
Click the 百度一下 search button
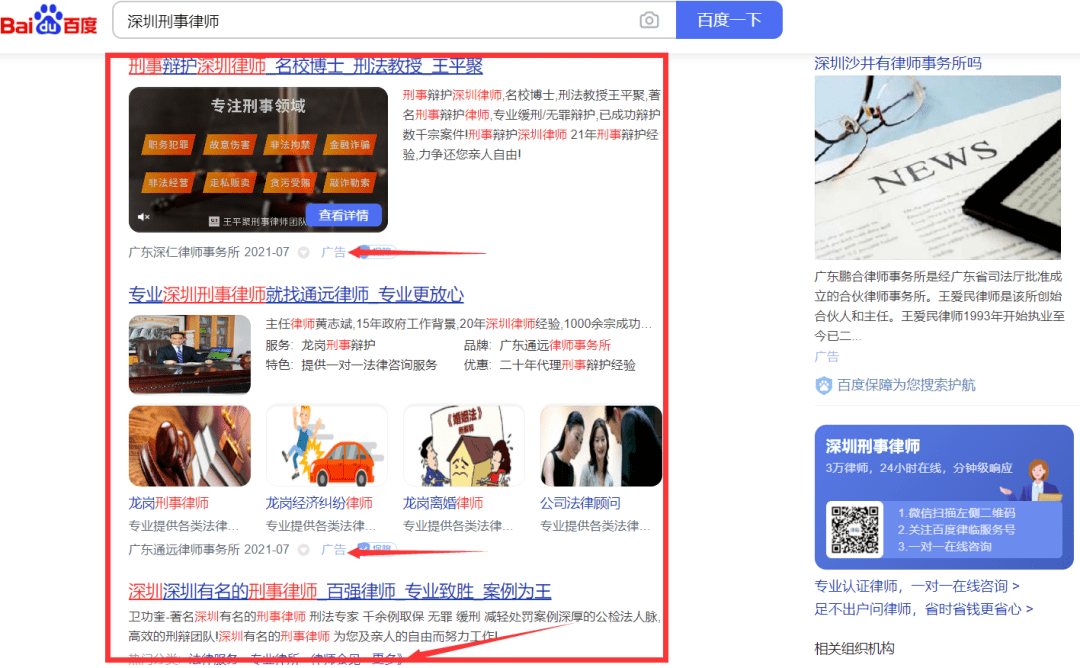pos(729,20)
